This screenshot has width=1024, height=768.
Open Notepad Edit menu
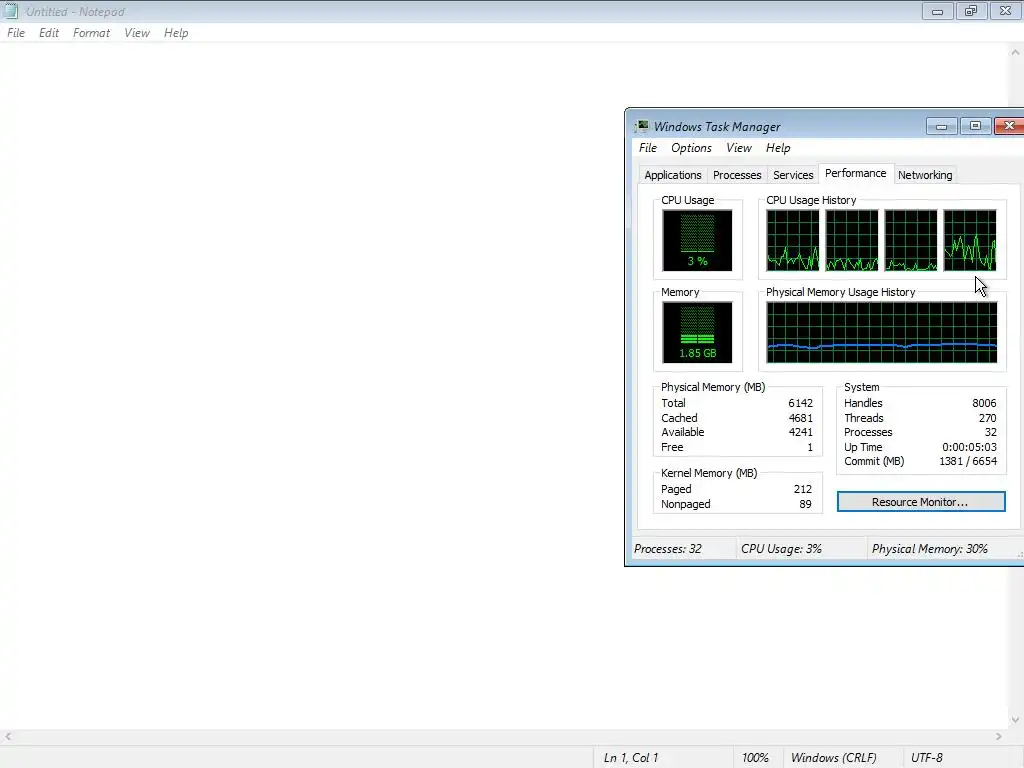(x=49, y=33)
